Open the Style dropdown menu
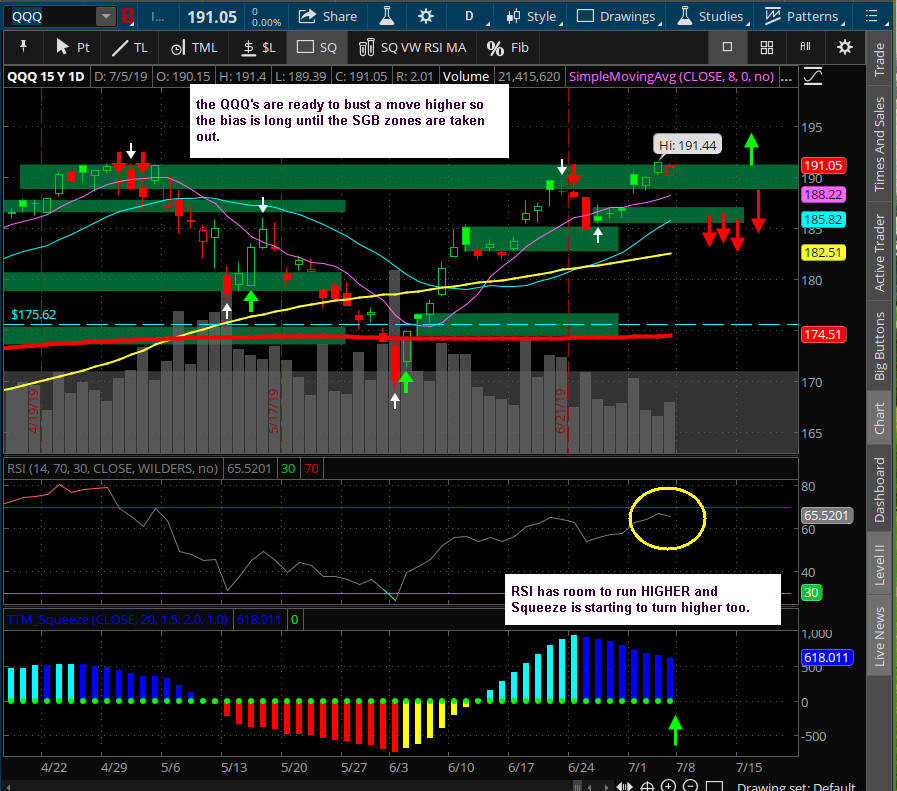The height and width of the screenshot is (791, 897). [x=531, y=16]
